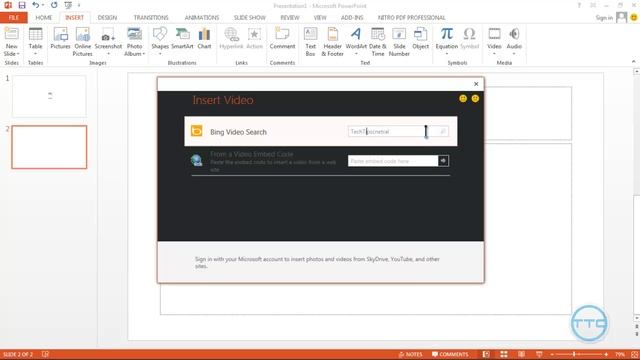The width and height of the screenshot is (640, 360).
Task: Click Sign in at top right
Action: pyautogui.click(x=604, y=18)
